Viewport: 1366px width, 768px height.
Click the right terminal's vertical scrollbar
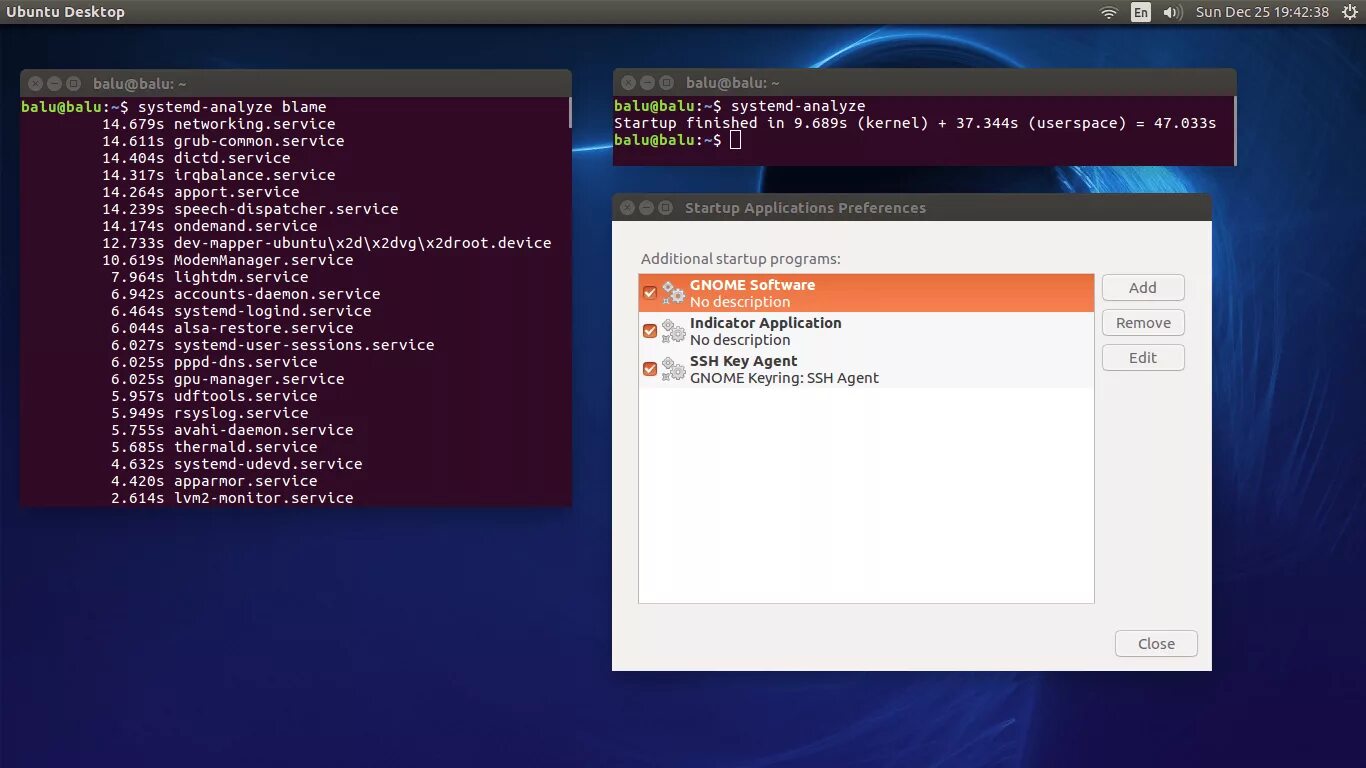click(x=1235, y=130)
